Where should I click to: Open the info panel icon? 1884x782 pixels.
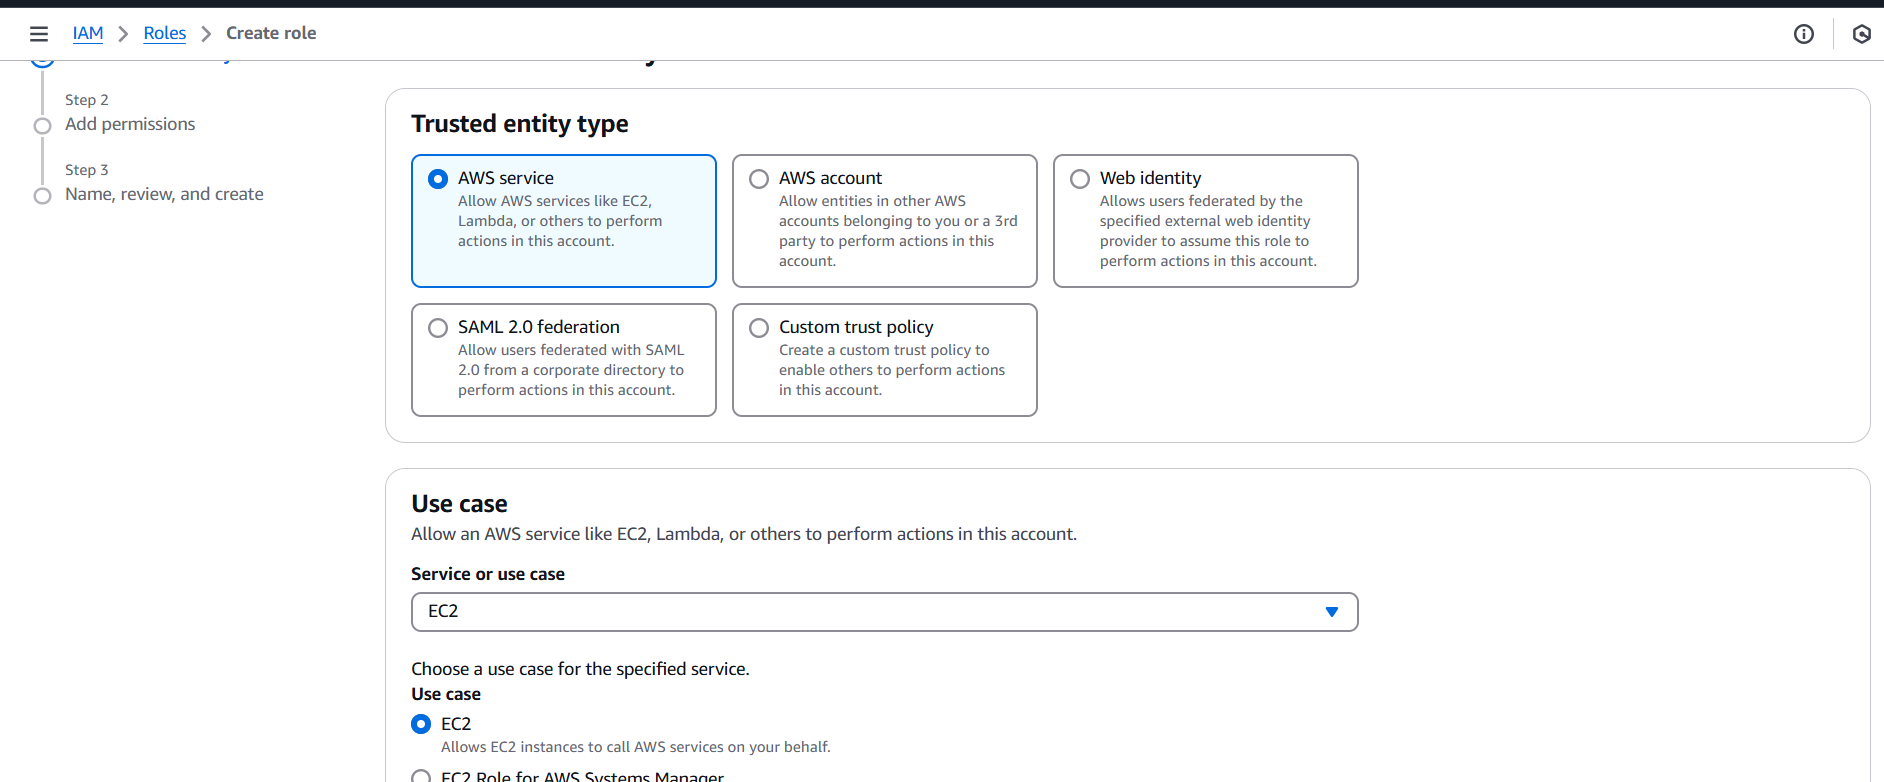(x=1804, y=34)
